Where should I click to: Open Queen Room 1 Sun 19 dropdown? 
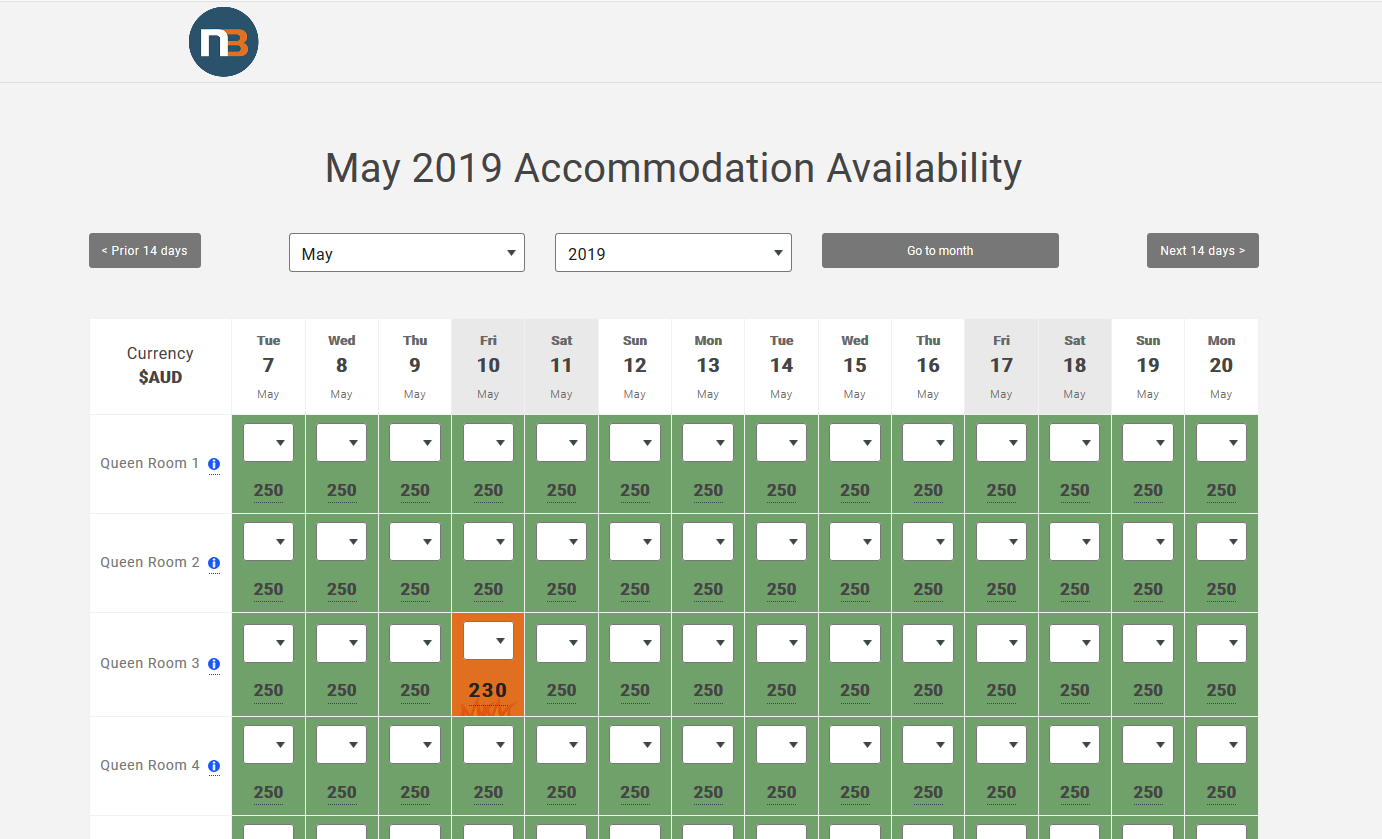(x=1148, y=443)
